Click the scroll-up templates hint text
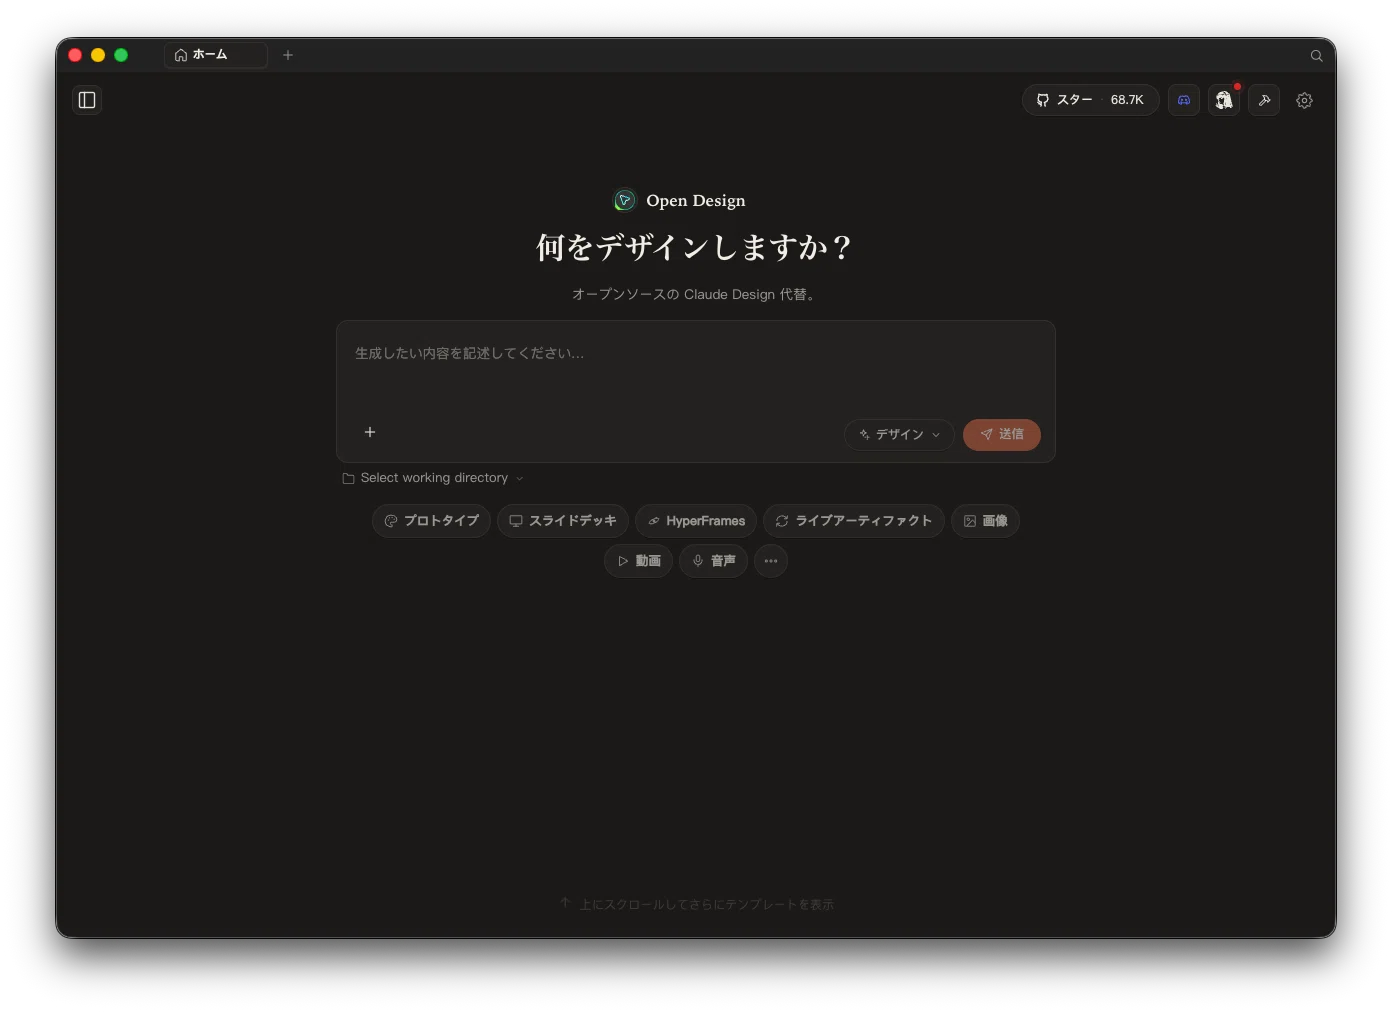Screen dimensions: 1392x1012 (697, 904)
